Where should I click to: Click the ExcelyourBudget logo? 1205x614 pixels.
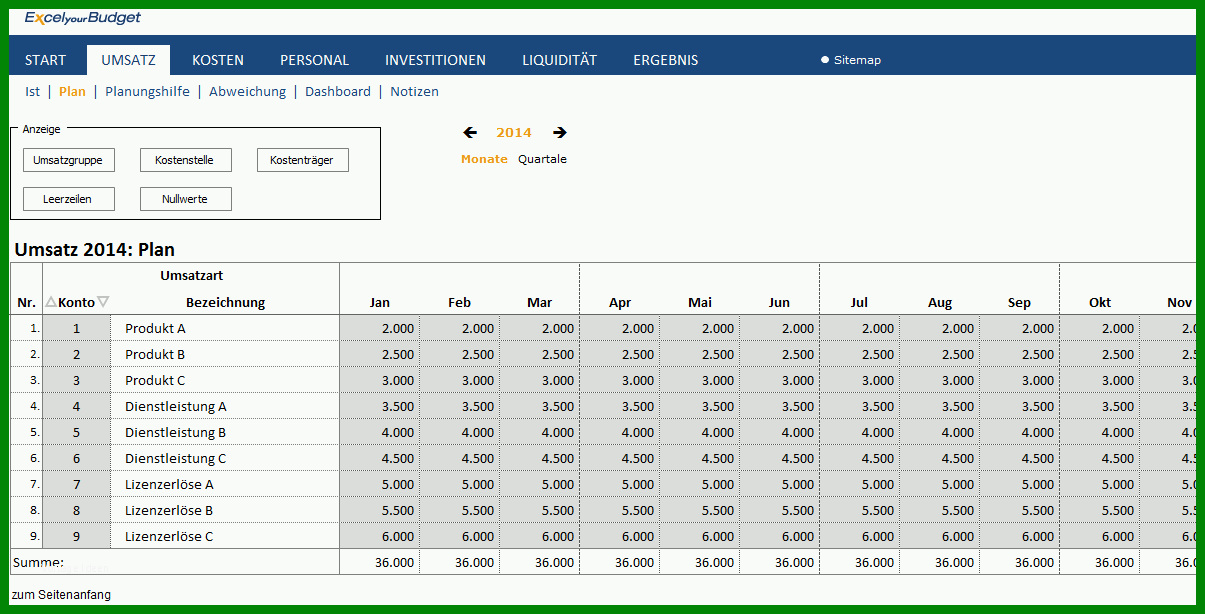coord(83,18)
